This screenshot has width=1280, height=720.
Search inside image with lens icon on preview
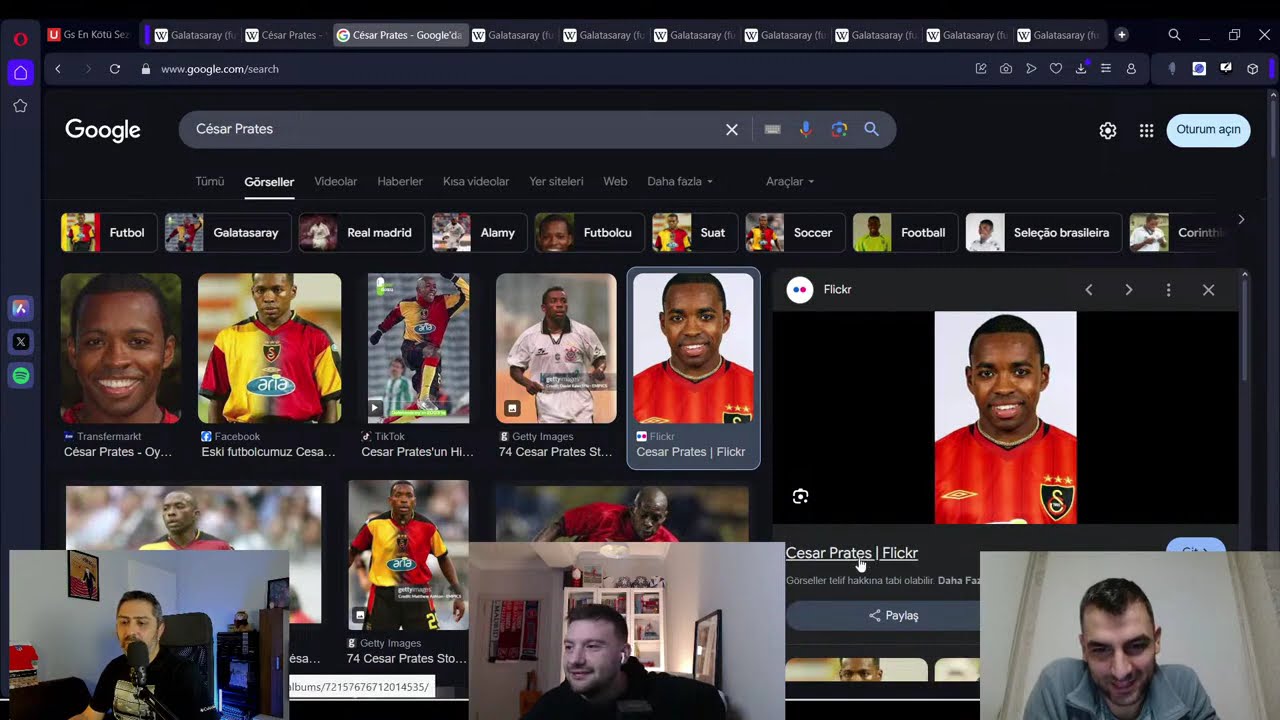click(800, 496)
